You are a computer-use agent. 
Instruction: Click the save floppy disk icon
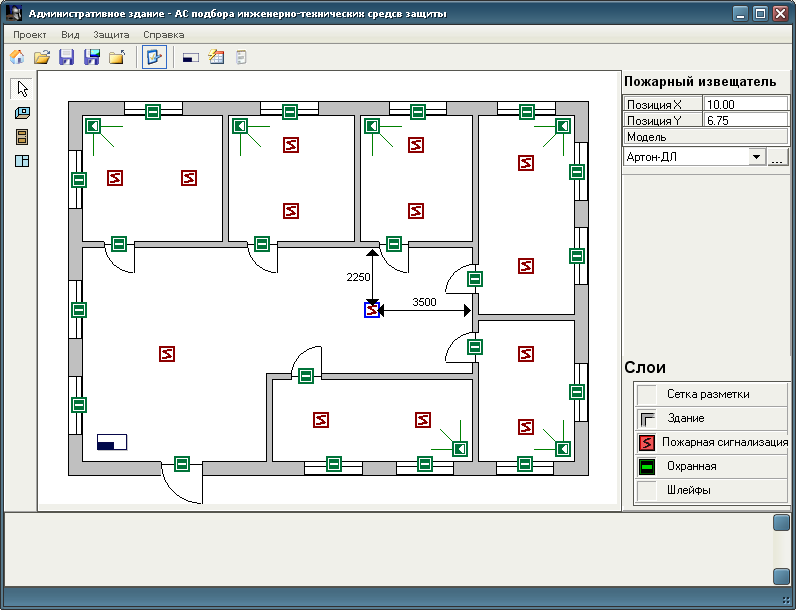(x=67, y=57)
